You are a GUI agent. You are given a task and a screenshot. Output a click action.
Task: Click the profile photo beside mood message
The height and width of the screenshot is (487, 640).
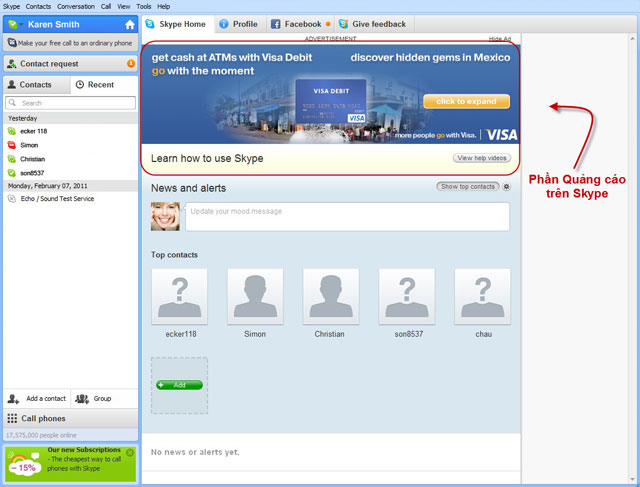coord(165,216)
